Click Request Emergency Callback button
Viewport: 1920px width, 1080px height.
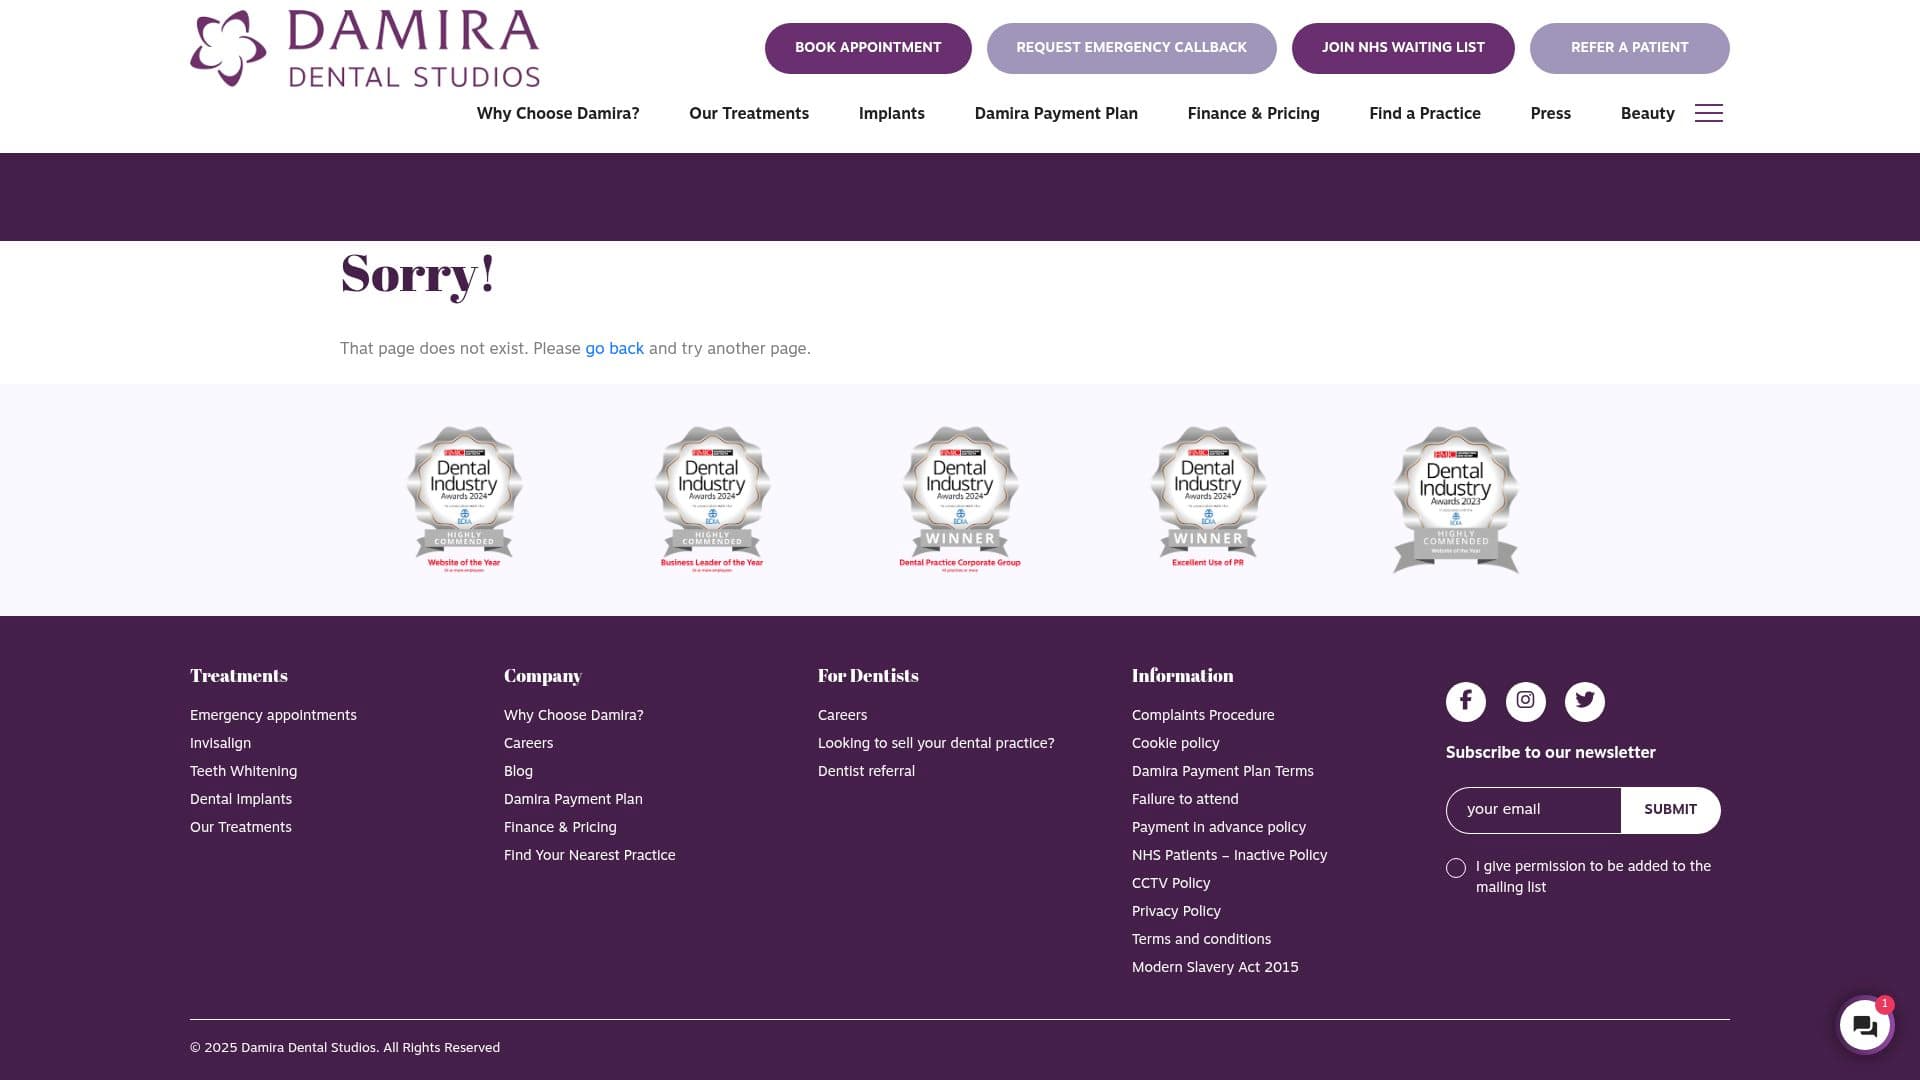1131,48
